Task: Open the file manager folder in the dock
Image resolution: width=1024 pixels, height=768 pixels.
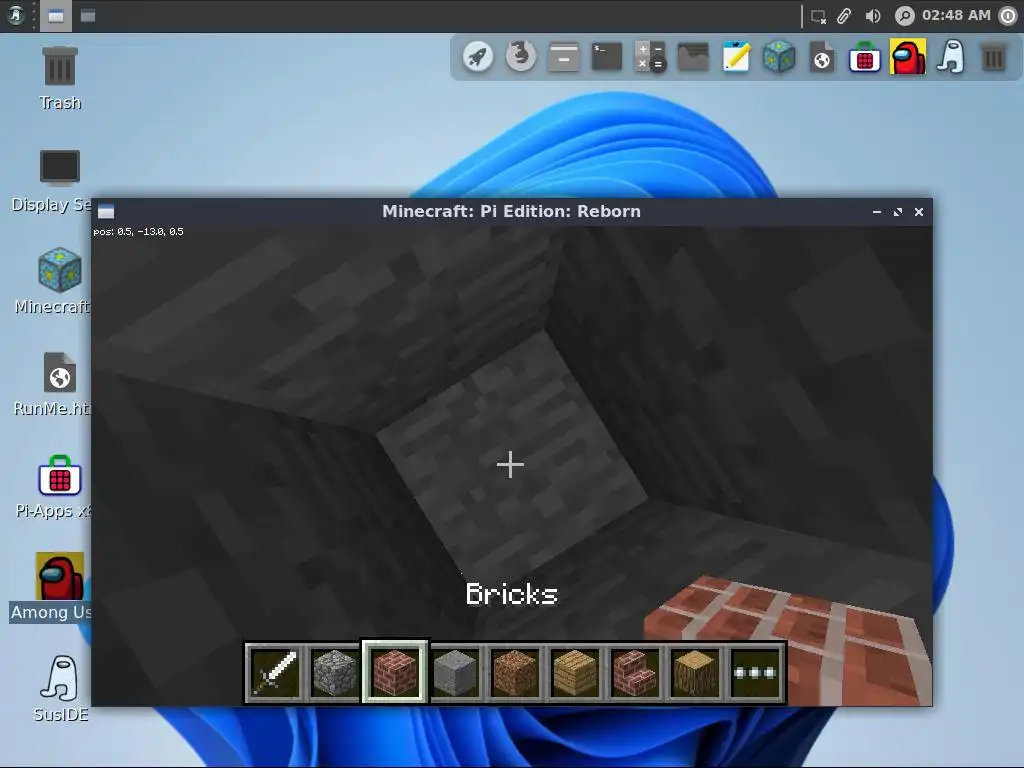Action: (x=693, y=57)
